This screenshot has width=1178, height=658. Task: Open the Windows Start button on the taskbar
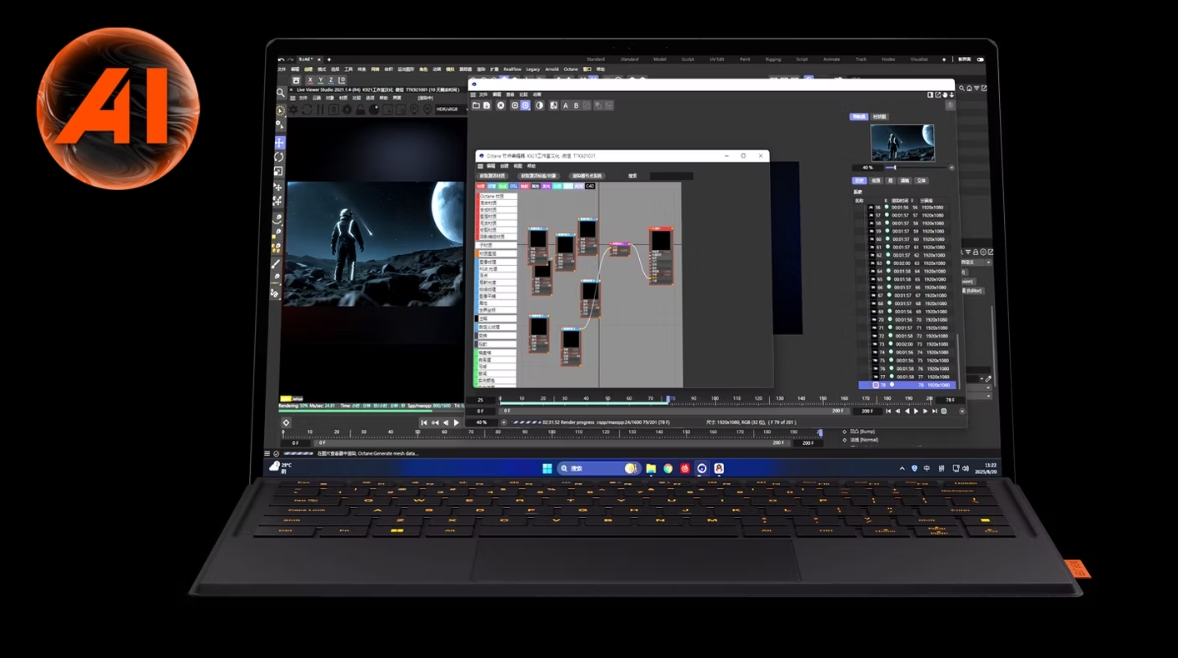(x=547, y=468)
